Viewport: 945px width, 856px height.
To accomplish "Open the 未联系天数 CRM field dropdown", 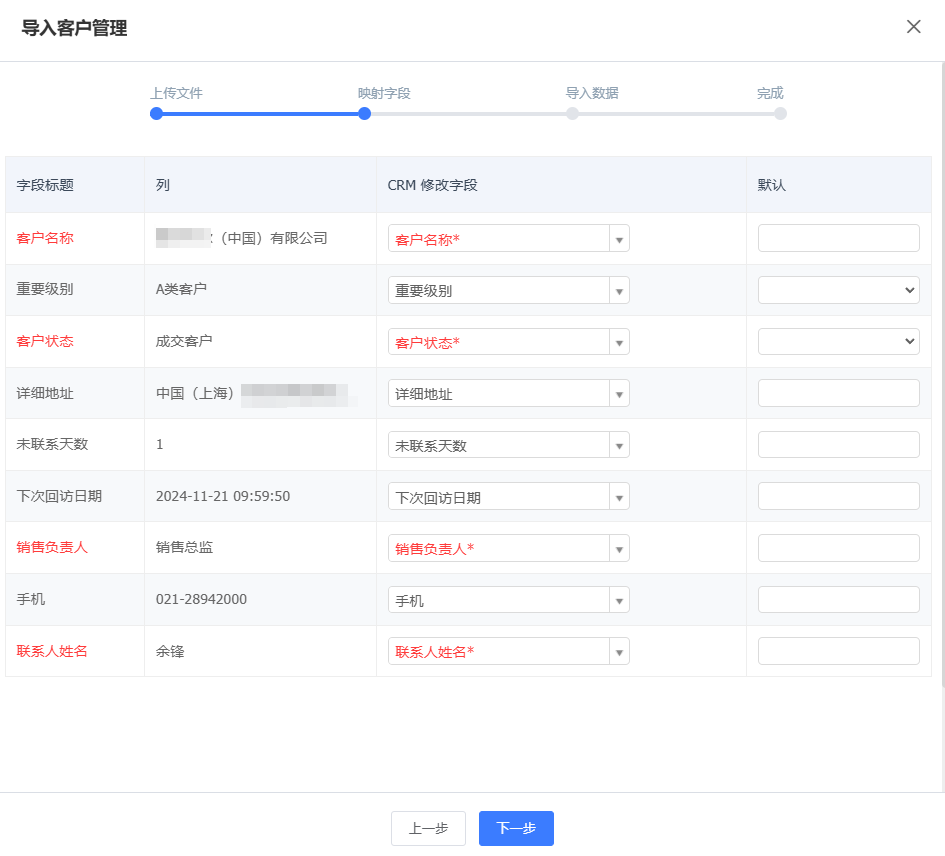I will pyautogui.click(x=508, y=445).
